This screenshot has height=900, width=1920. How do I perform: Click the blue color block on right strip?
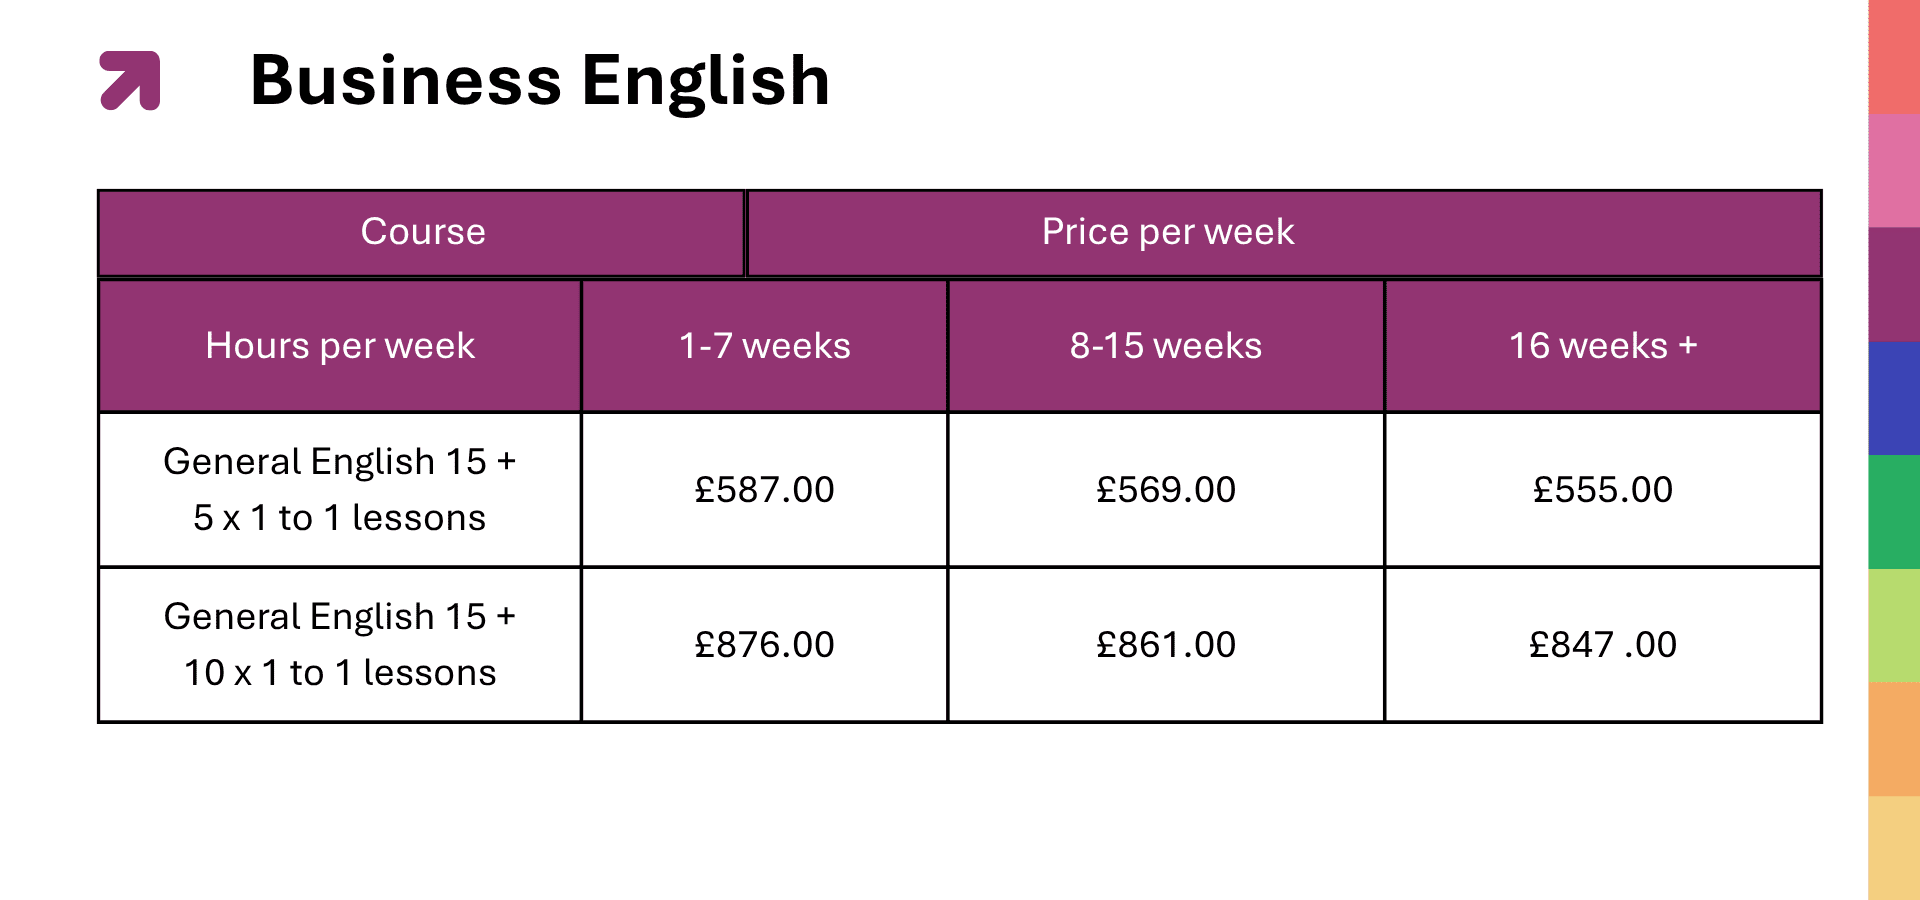(1894, 398)
